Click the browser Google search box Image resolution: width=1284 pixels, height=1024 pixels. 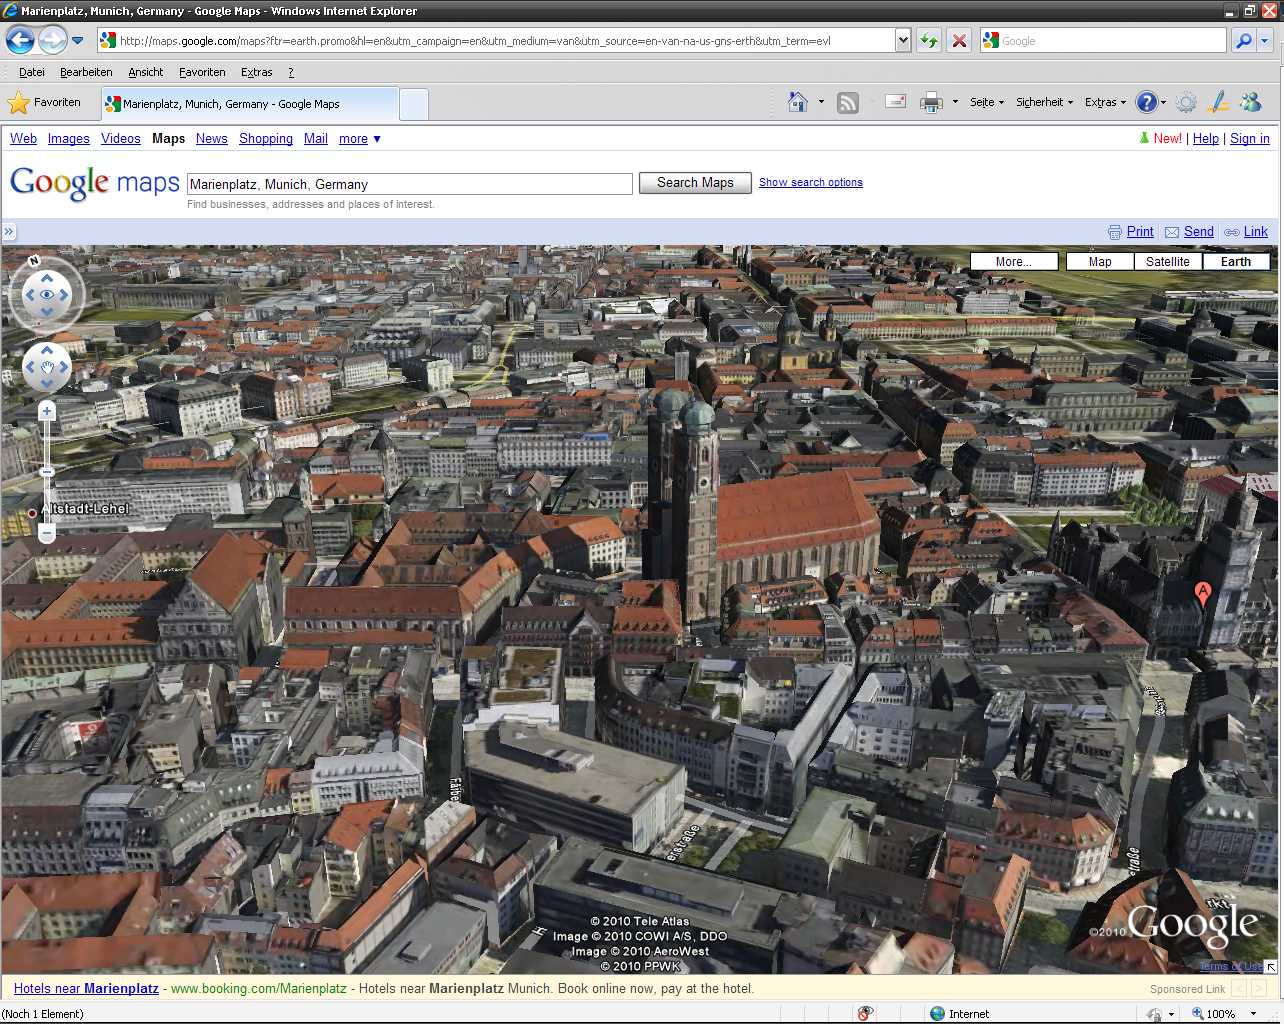tap(1105, 40)
